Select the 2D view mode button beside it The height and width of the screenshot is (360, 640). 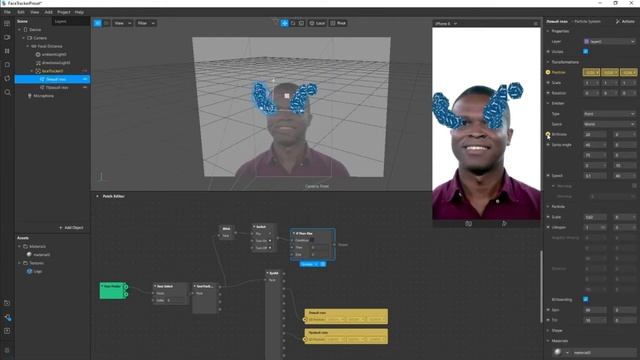click(106, 23)
